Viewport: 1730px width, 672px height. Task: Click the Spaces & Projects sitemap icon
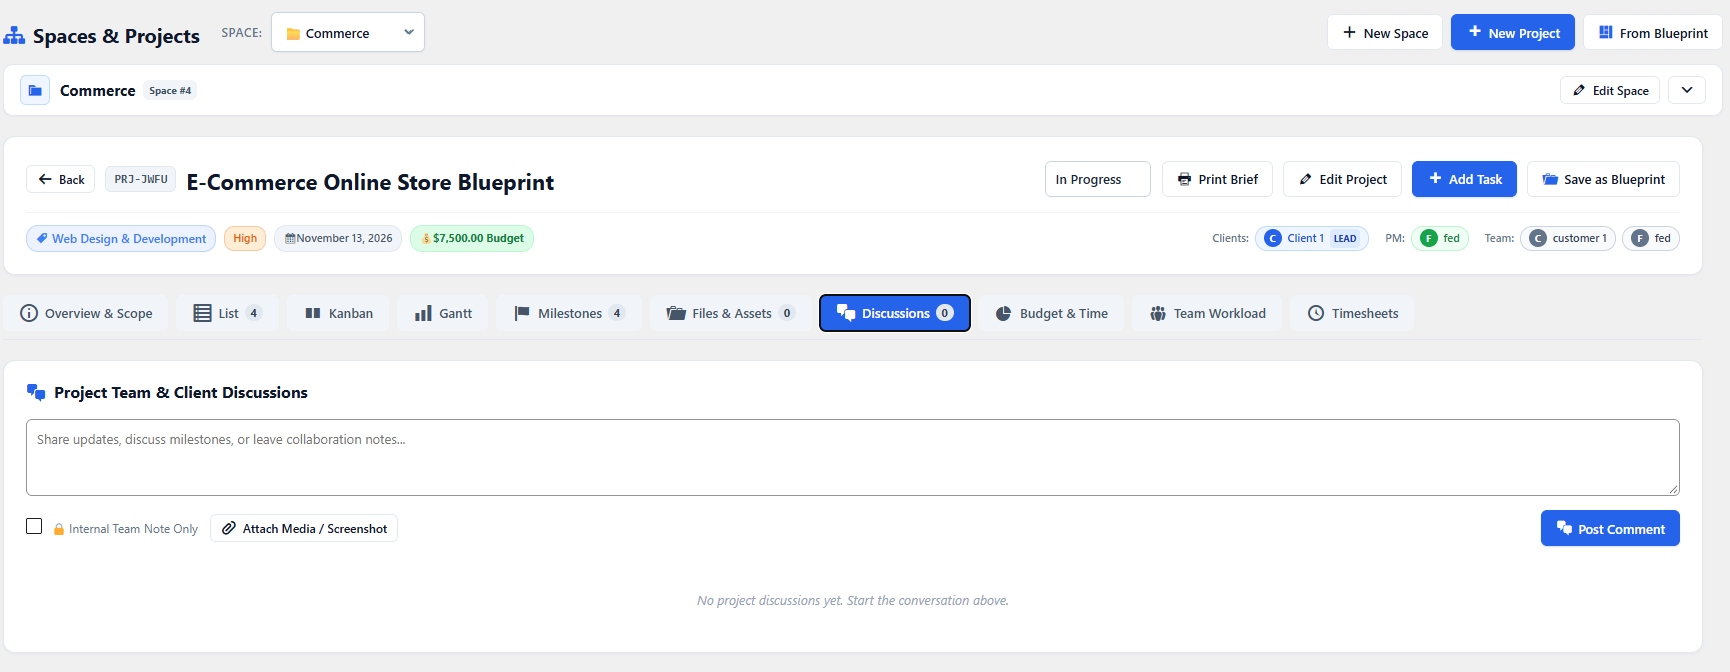[14, 36]
